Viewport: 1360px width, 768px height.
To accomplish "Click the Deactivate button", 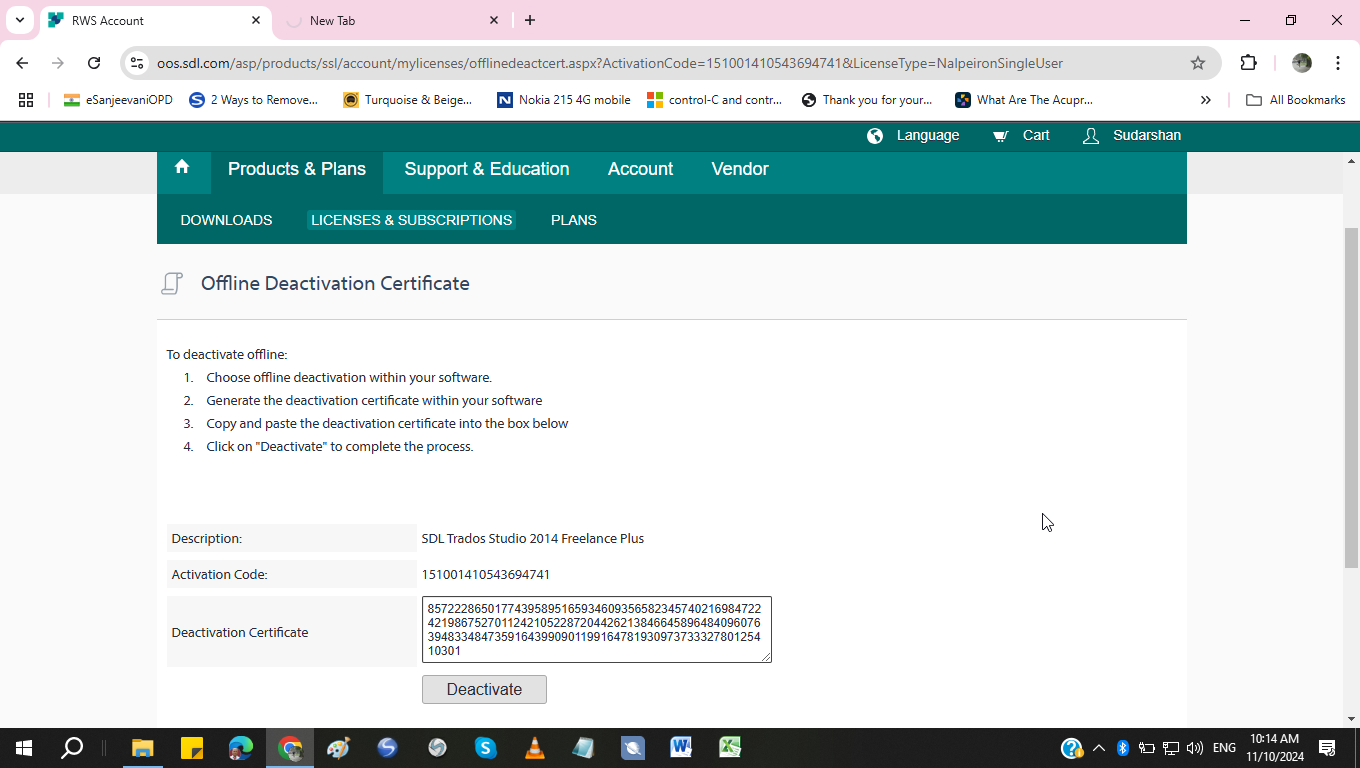I will click(484, 689).
